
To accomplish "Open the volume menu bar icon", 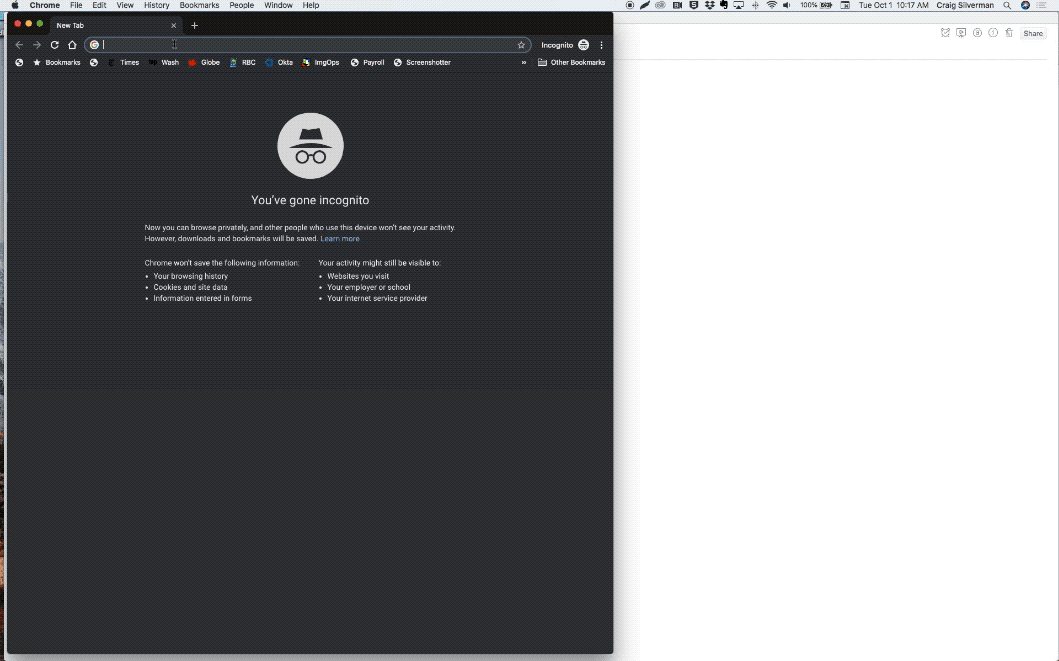I will tap(787, 5).
